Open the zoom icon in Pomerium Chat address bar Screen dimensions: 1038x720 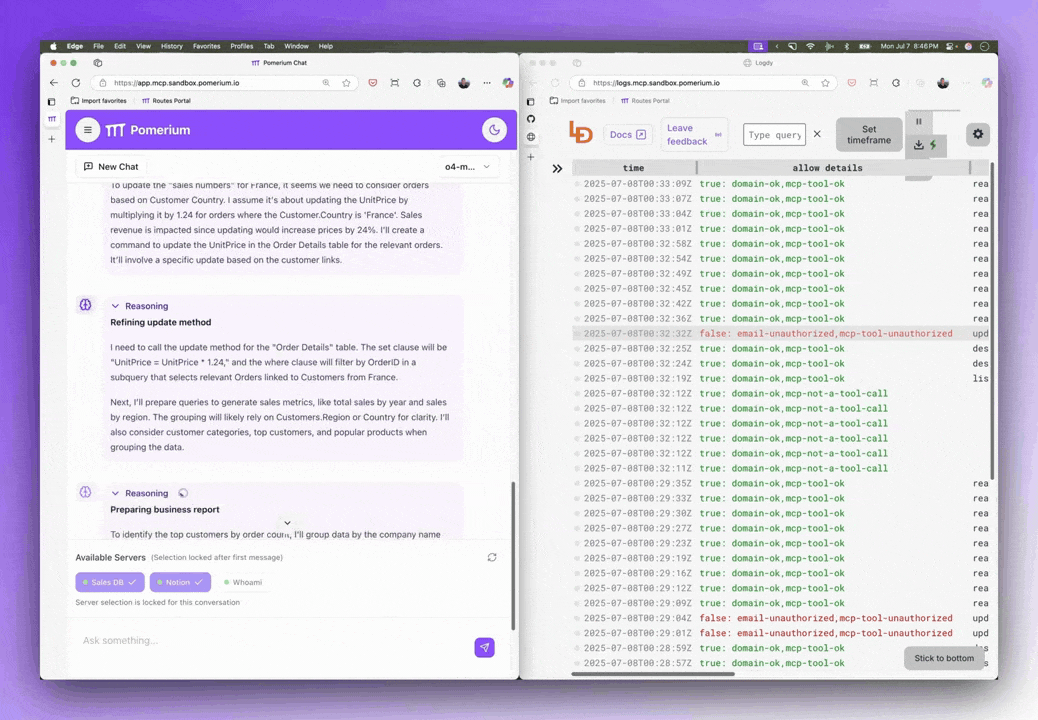point(326,83)
